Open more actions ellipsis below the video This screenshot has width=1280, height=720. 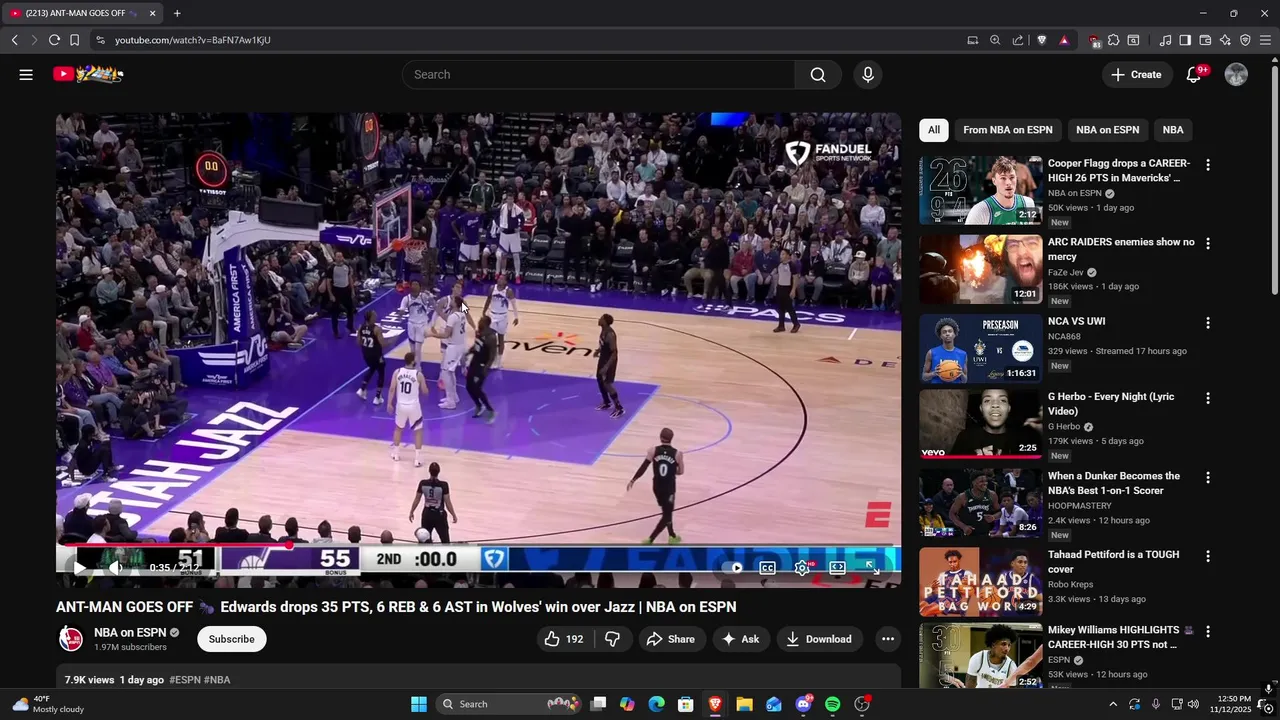tap(887, 639)
